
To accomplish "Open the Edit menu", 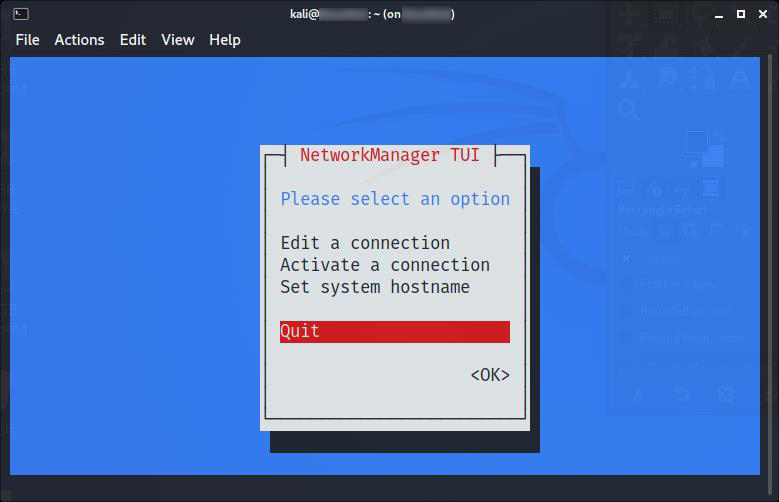I will (x=133, y=40).
